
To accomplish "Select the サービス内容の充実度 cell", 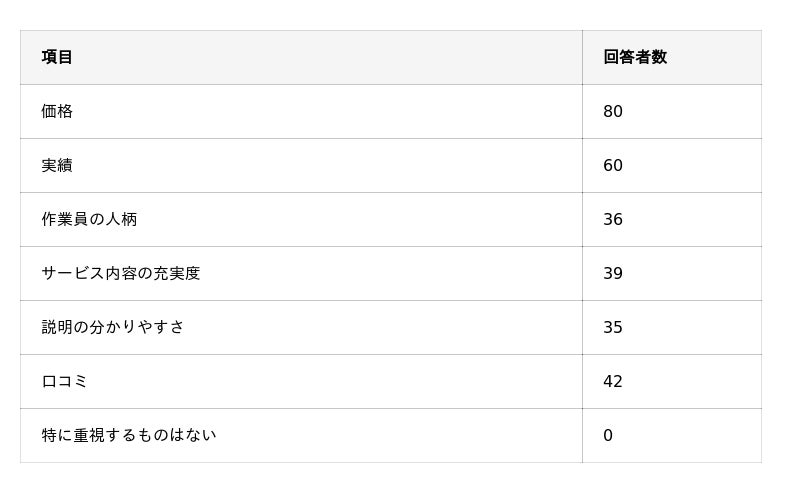I will click(121, 273).
